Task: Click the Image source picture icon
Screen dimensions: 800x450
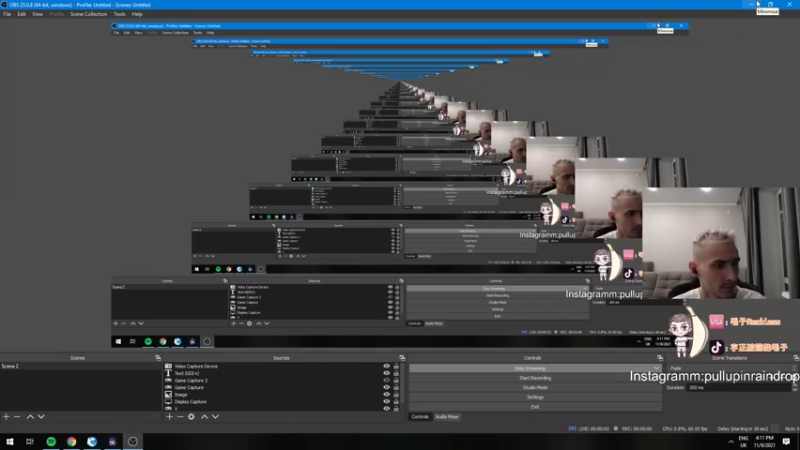Action: pos(168,395)
